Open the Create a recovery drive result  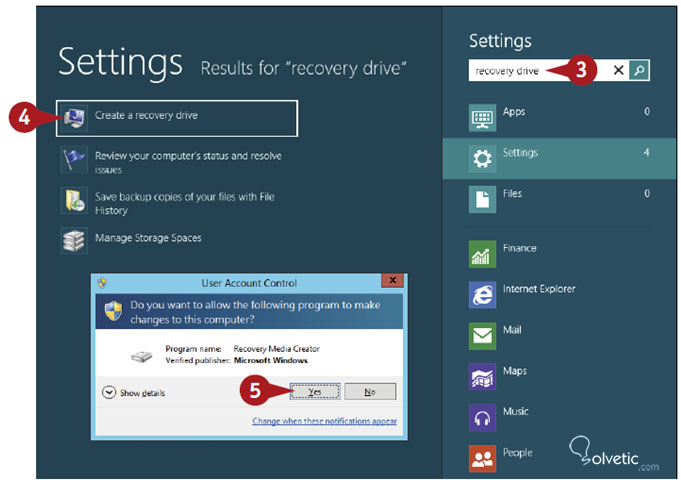click(x=177, y=118)
